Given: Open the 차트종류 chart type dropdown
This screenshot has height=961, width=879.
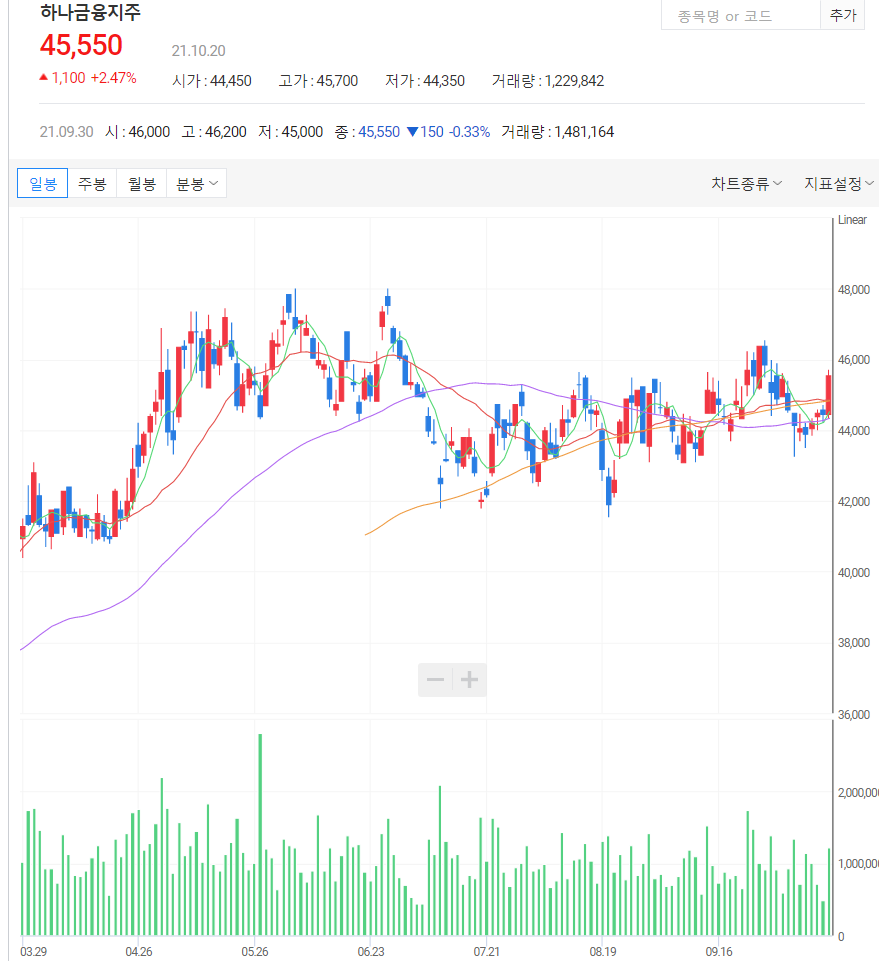Looking at the screenshot, I should pos(746,183).
